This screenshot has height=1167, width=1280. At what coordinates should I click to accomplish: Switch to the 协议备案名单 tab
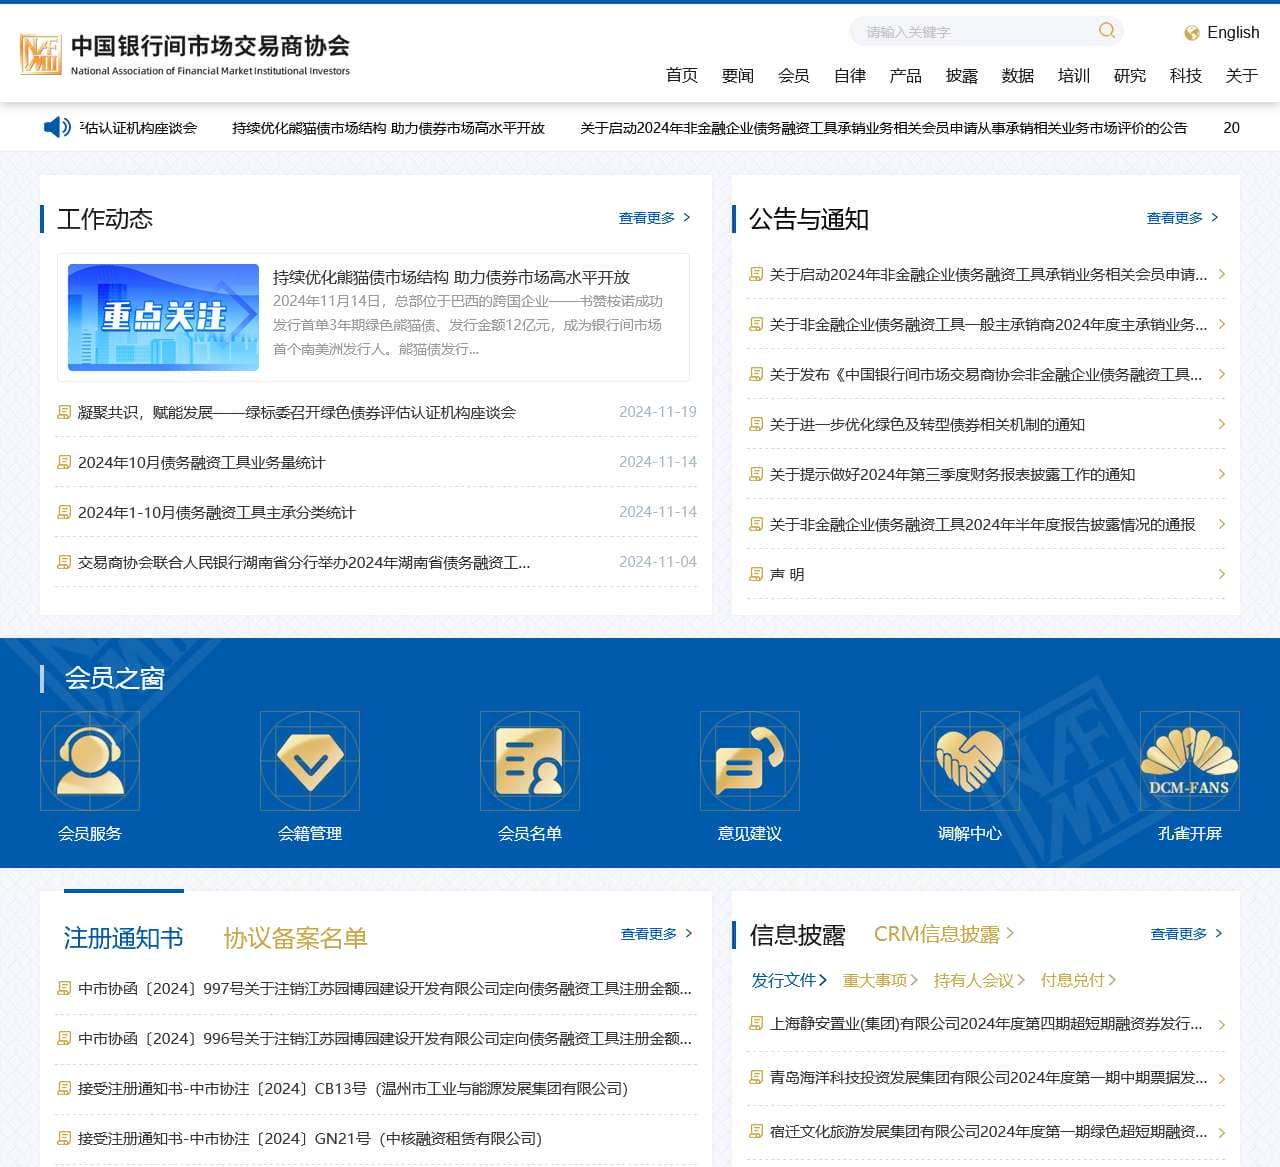click(295, 938)
